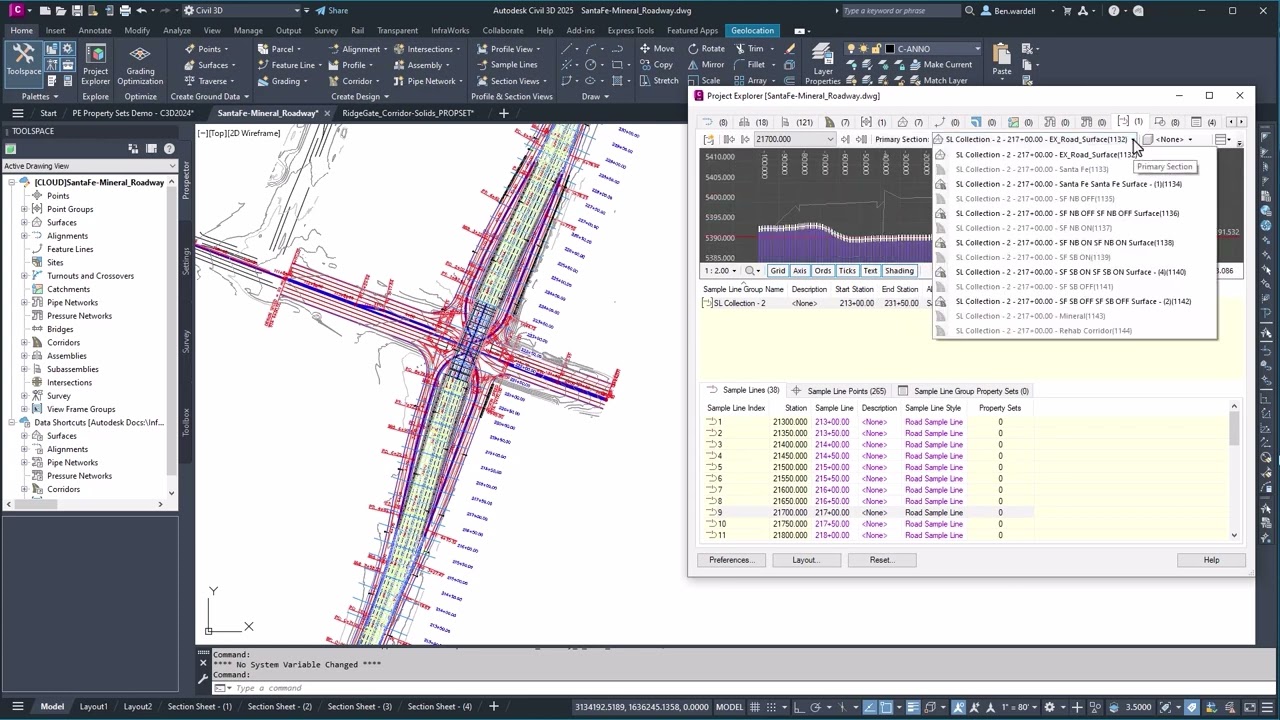Go to previous station arrow in Project Explorer
This screenshot has height=720, width=1280.
745,139
